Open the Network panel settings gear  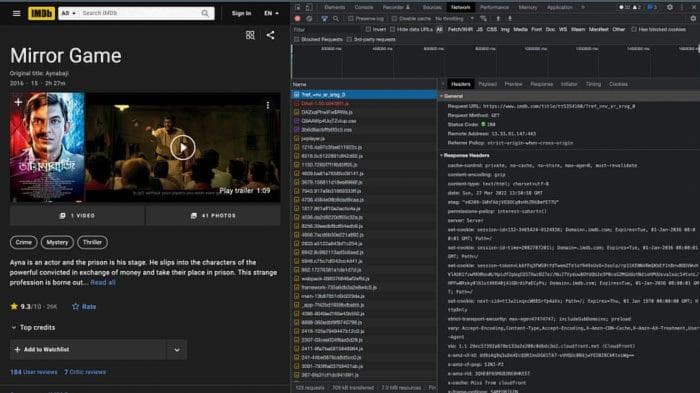tap(693, 19)
